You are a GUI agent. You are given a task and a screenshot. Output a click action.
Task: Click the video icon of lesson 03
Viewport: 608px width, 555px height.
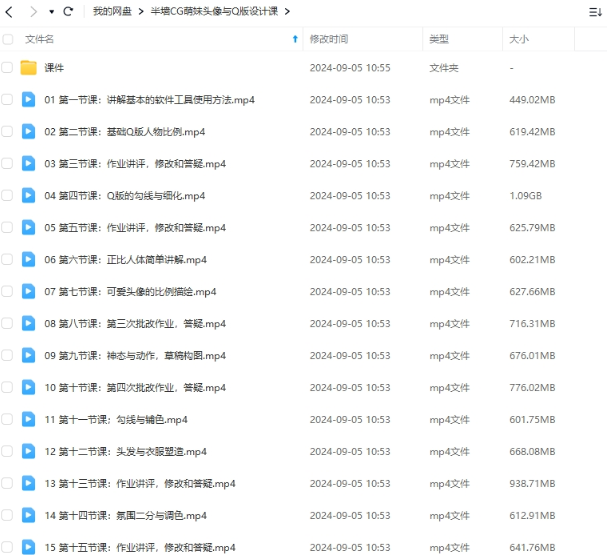pos(28,164)
